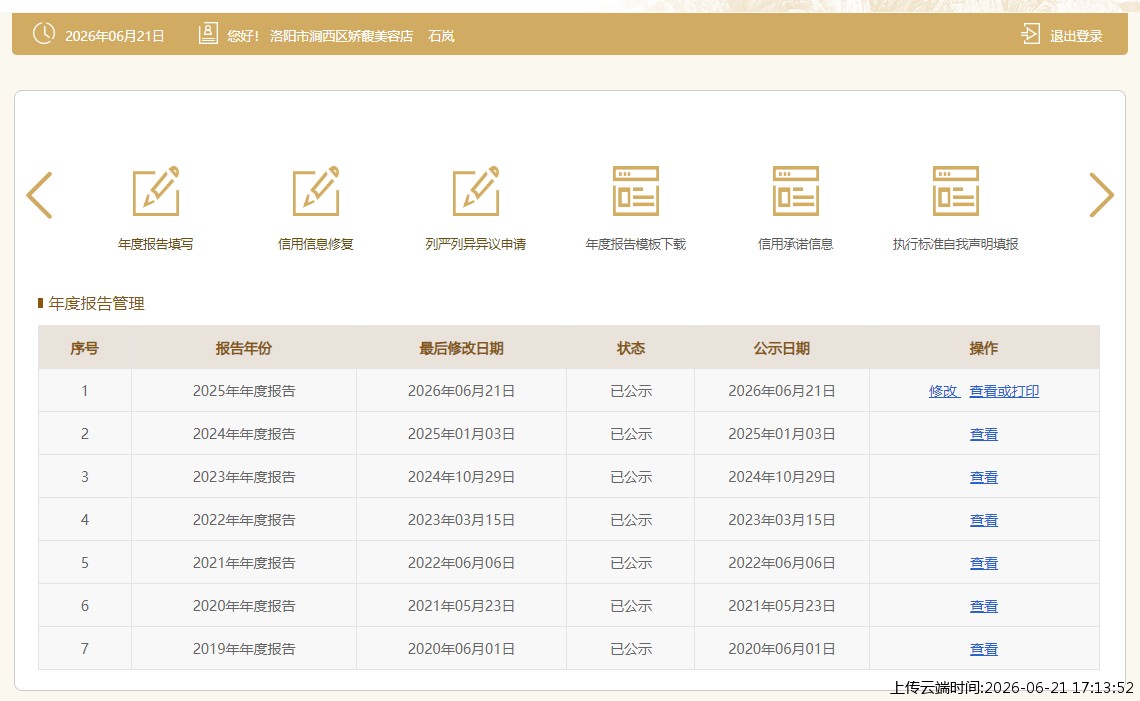Open 信用承诺信息 icon

point(795,191)
